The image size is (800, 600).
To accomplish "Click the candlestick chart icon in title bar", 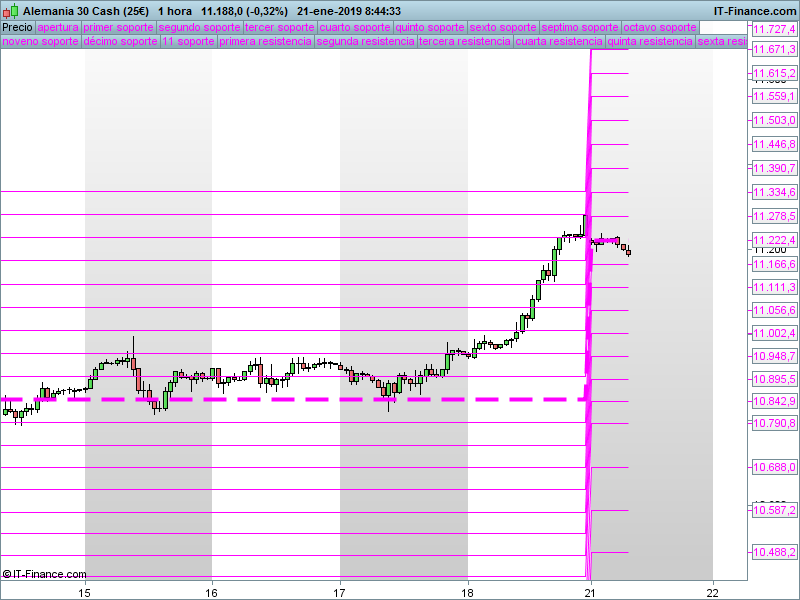I will (10, 10).
